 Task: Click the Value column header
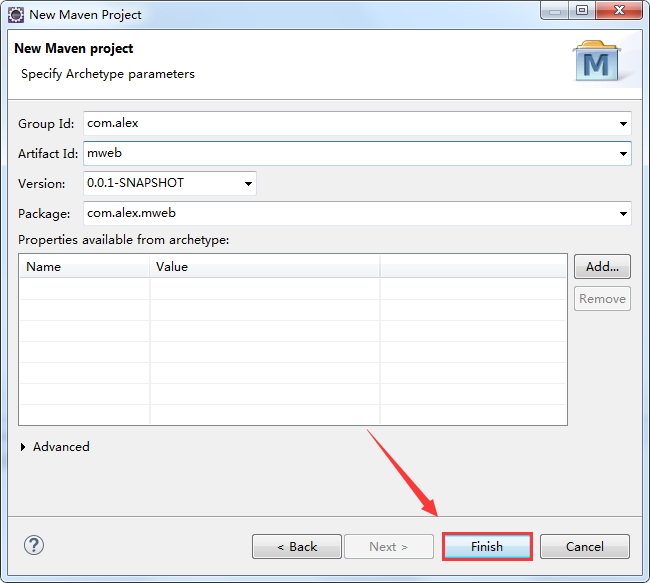[264, 267]
